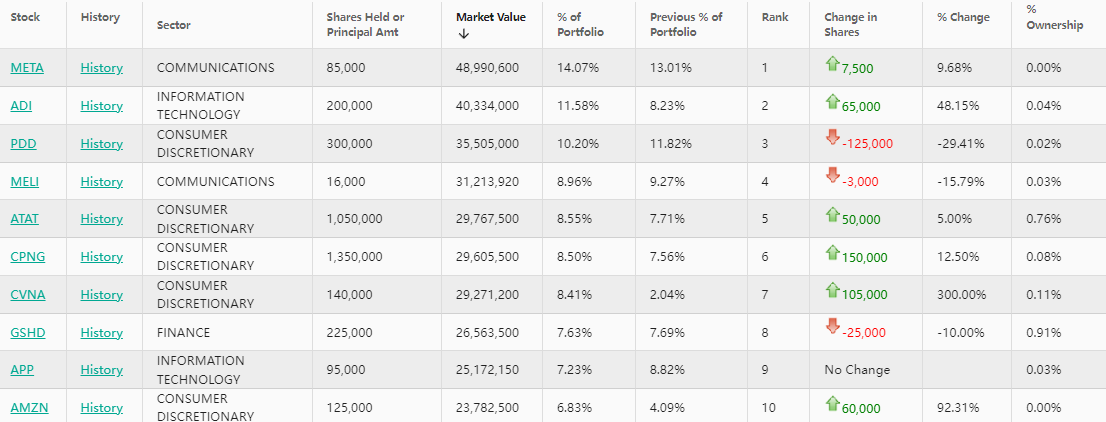
Task: View History for MELI row
Action: (x=101, y=182)
